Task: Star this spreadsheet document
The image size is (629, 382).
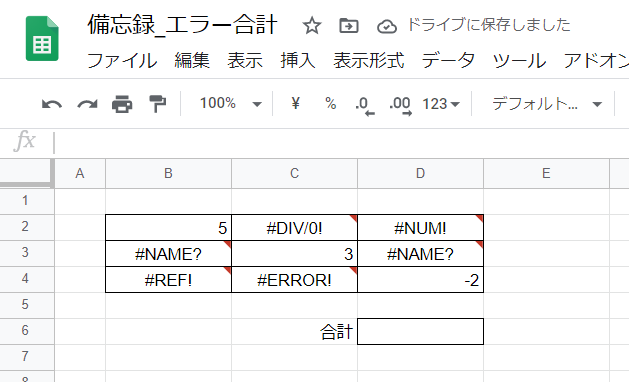Action: pos(312,26)
